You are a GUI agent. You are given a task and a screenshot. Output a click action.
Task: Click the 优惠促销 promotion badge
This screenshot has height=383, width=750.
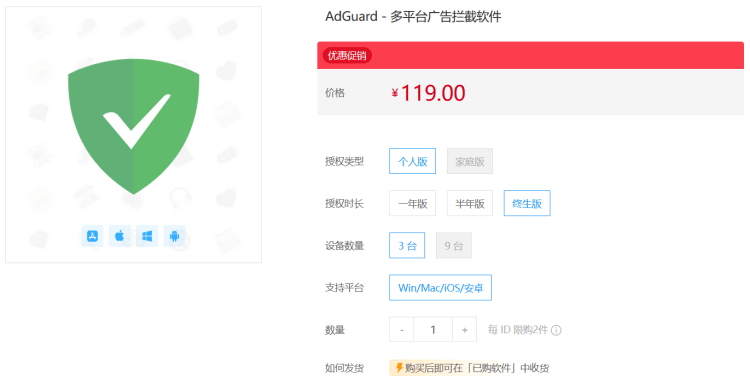[347, 55]
